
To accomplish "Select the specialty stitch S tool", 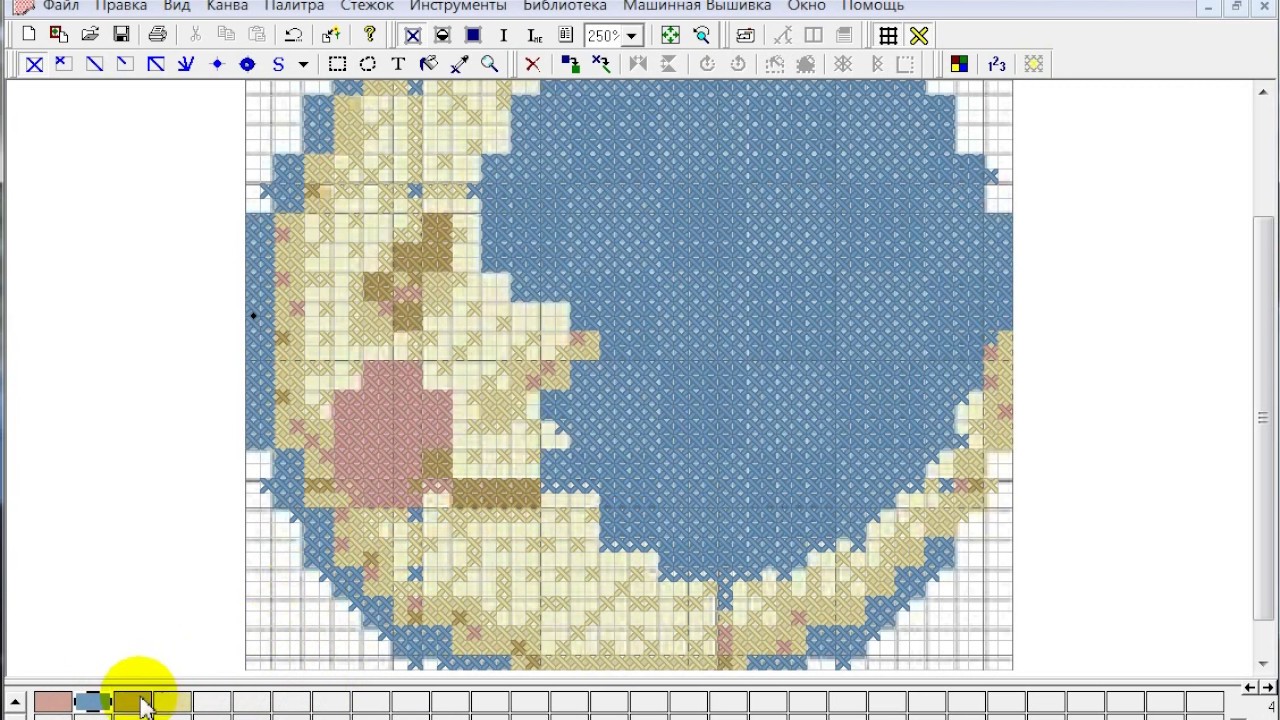I will point(278,64).
